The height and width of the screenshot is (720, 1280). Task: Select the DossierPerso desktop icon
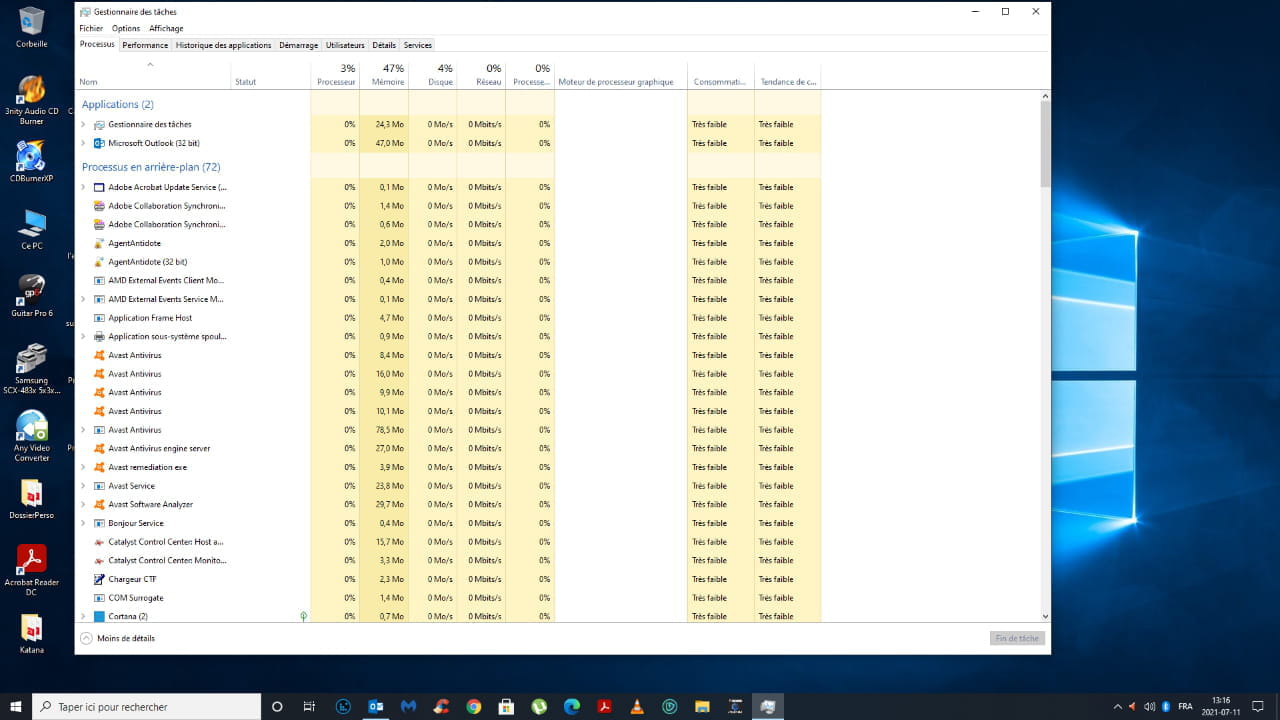(31, 499)
